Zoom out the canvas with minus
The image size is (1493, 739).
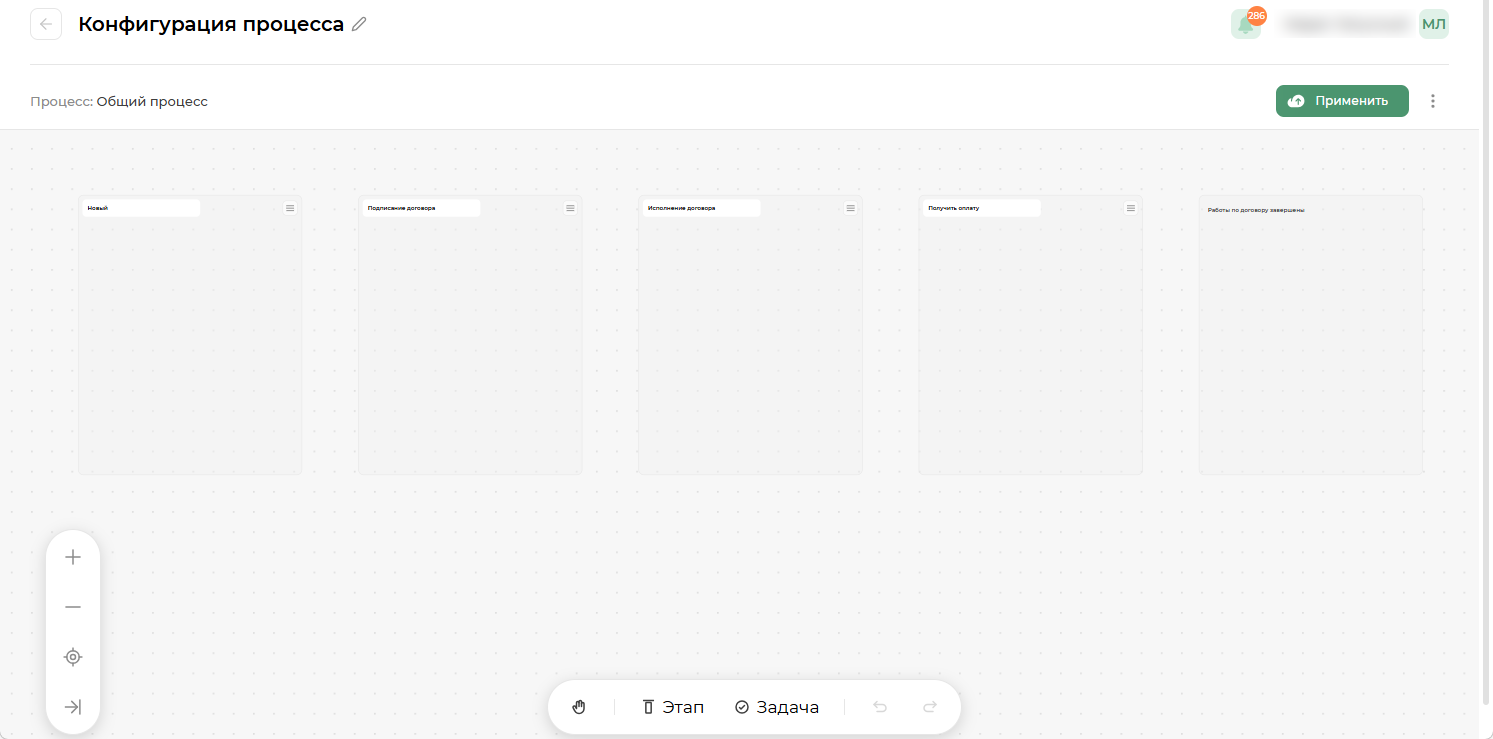point(73,607)
